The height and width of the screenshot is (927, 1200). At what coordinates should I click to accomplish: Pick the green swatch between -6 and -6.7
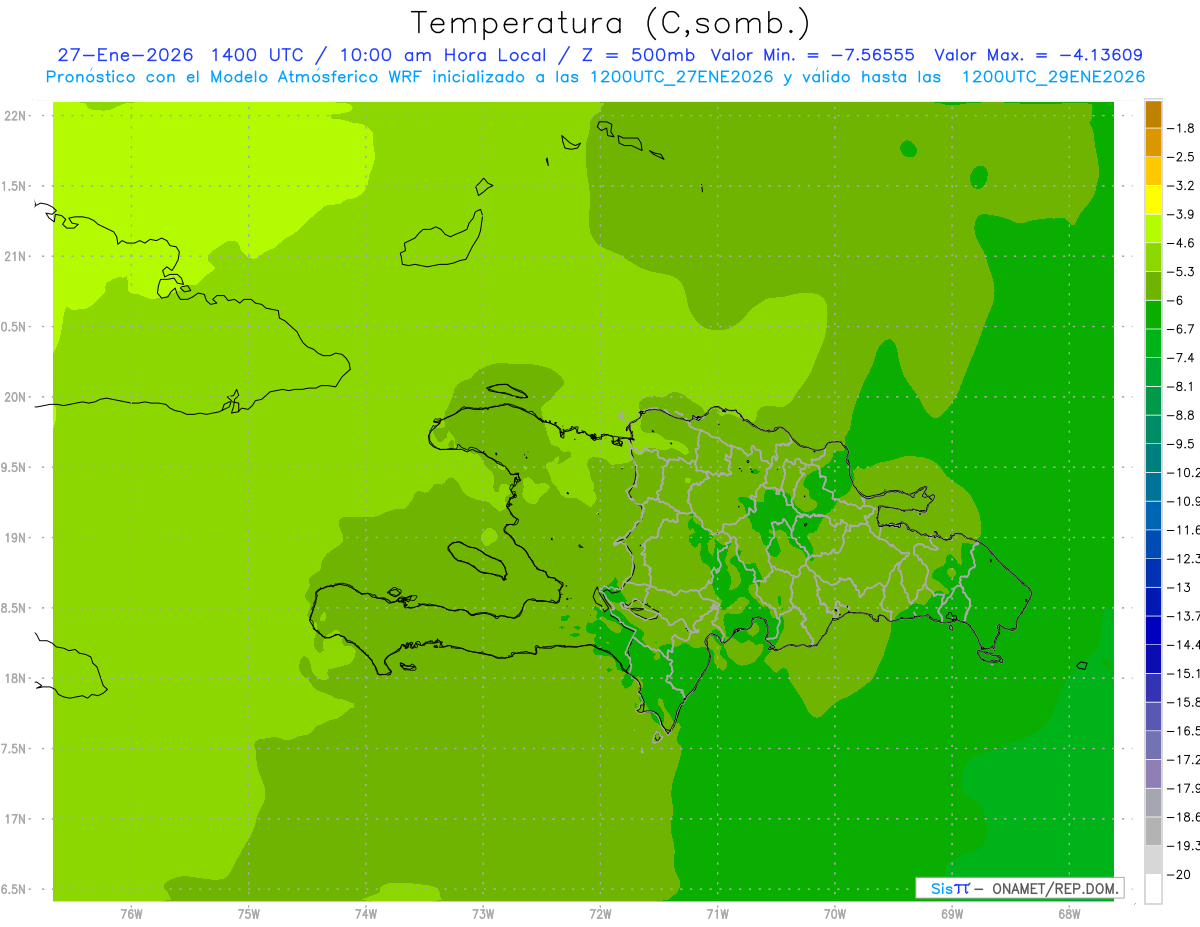[x=1153, y=315]
